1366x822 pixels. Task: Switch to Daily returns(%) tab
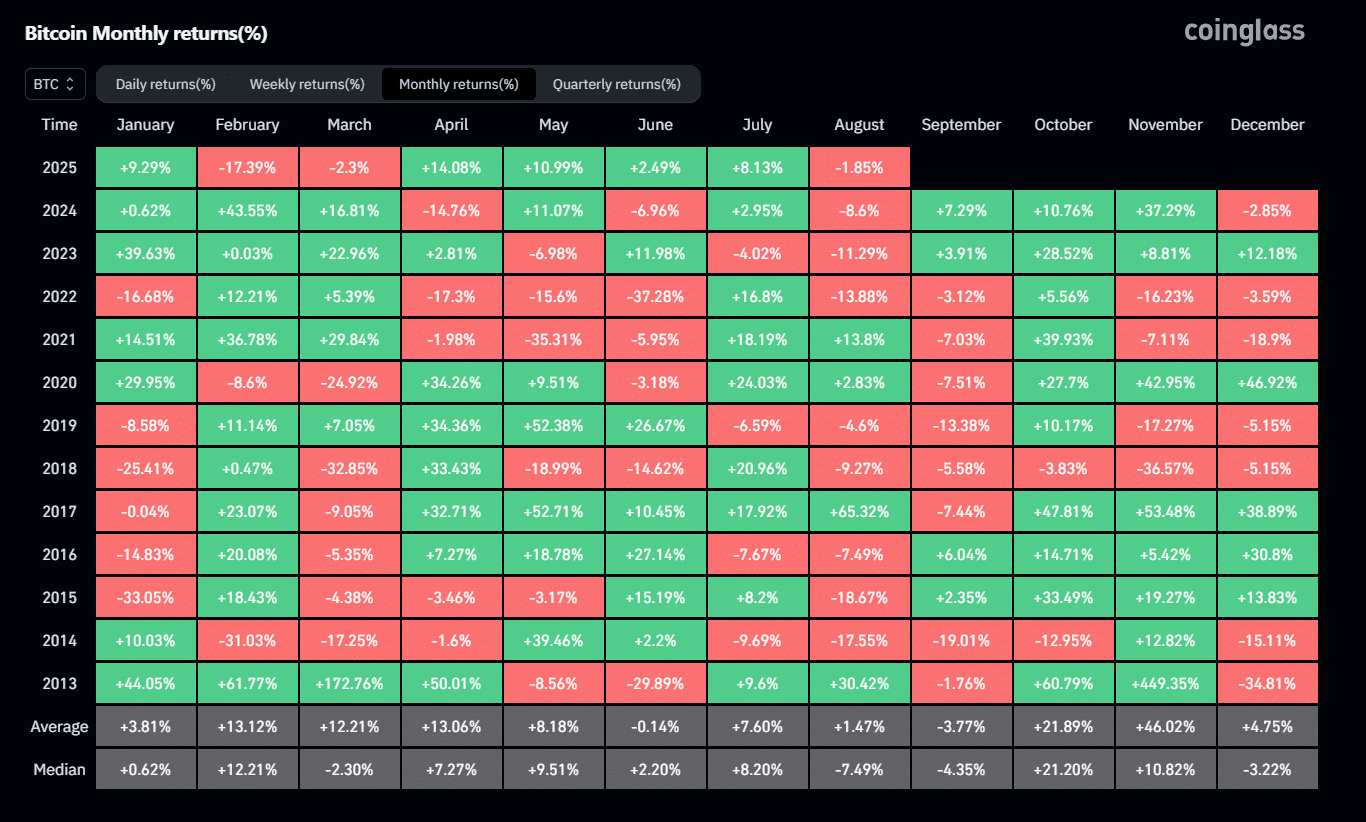click(166, 84)
